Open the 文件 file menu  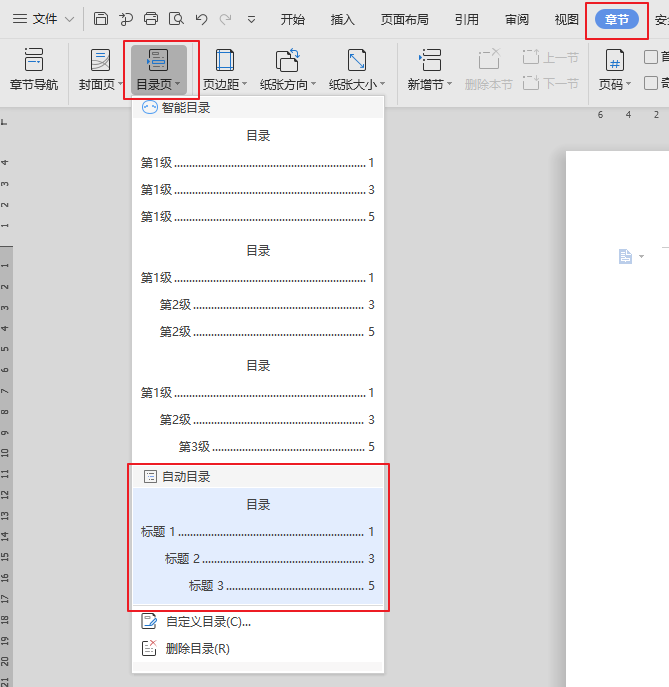coord(43,19)
